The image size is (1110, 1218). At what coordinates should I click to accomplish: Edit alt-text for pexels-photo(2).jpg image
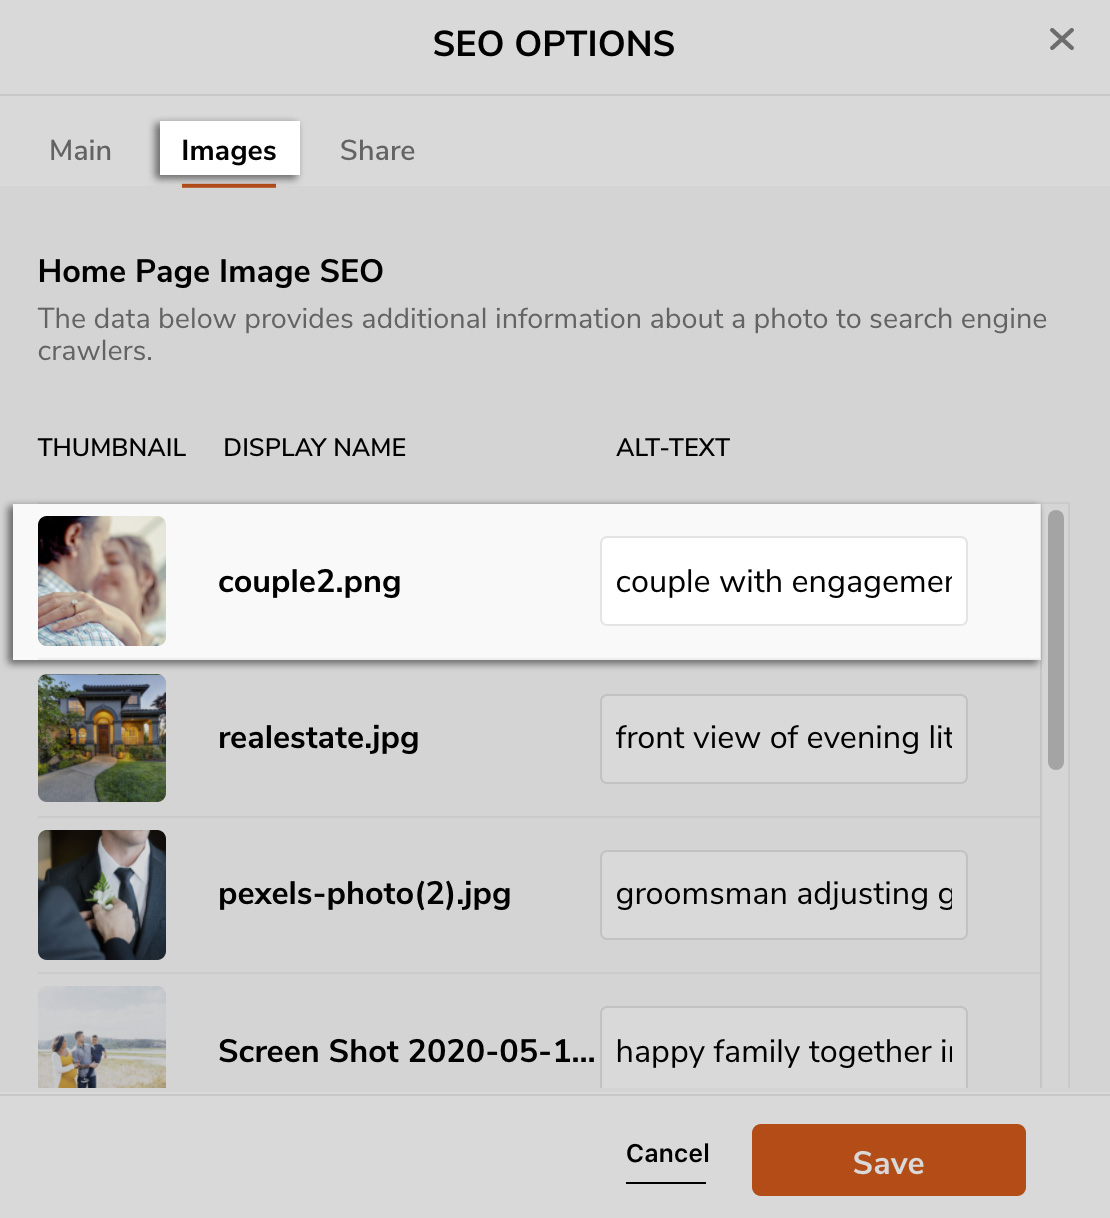(783, 895)
